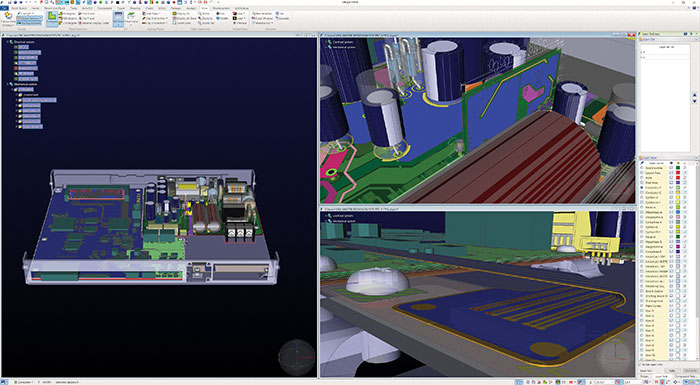This screenshot has width=700, height=385.
Task: Click the first large icon in the ribbon
Action: pyautogui.click(x=8, y=15)
